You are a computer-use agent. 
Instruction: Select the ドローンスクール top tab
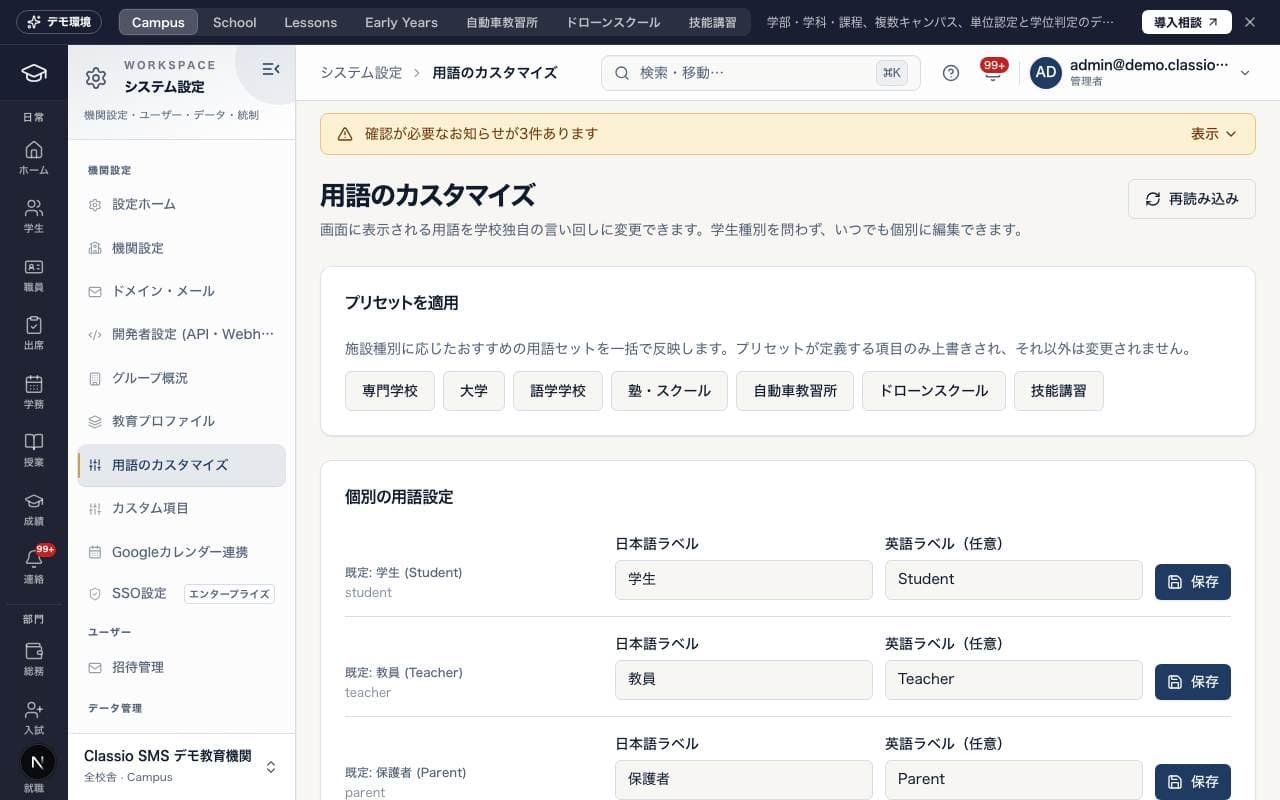pos(613,22)
